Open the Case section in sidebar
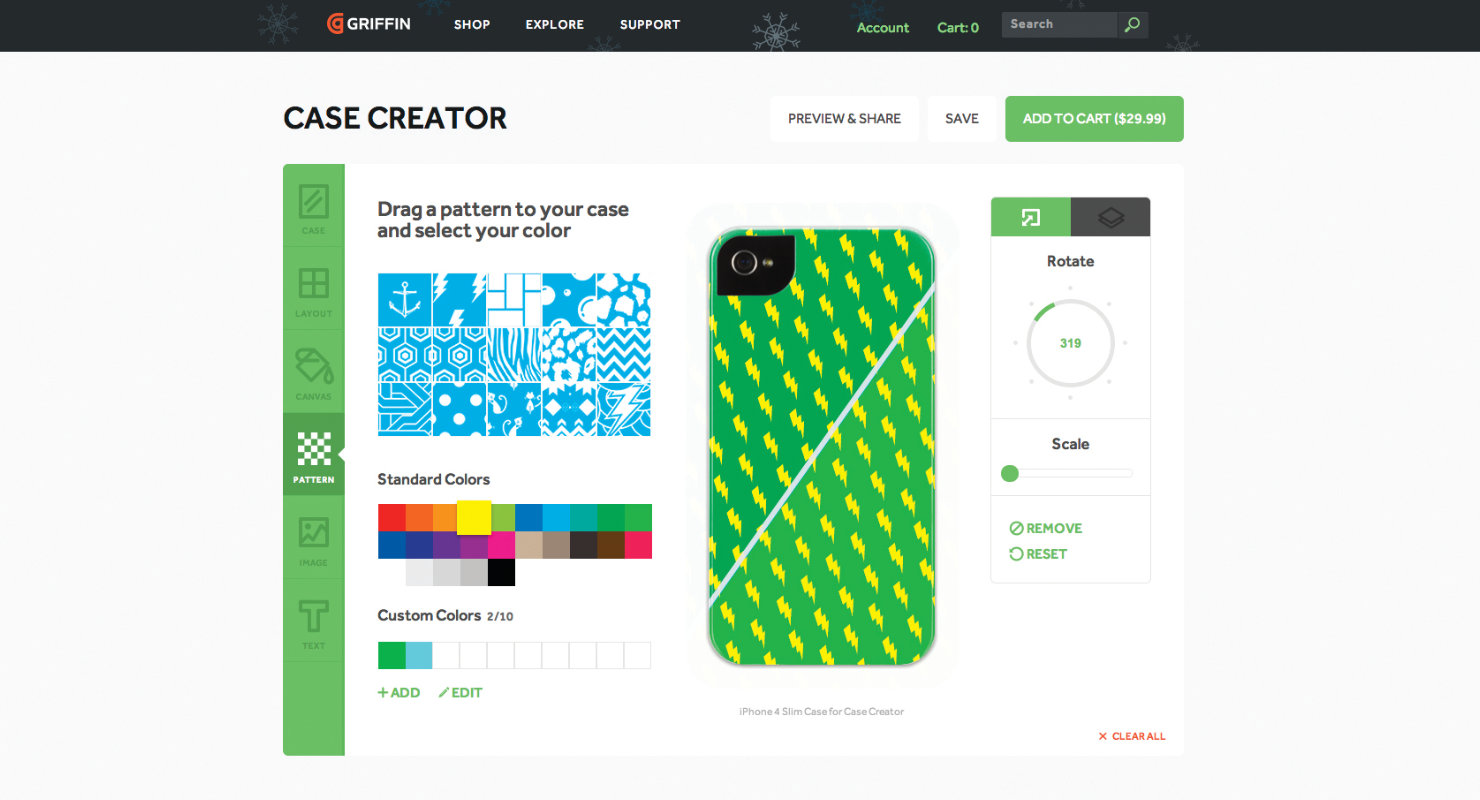The width and height of the screenshot is (1480, 800). (314, 206)
